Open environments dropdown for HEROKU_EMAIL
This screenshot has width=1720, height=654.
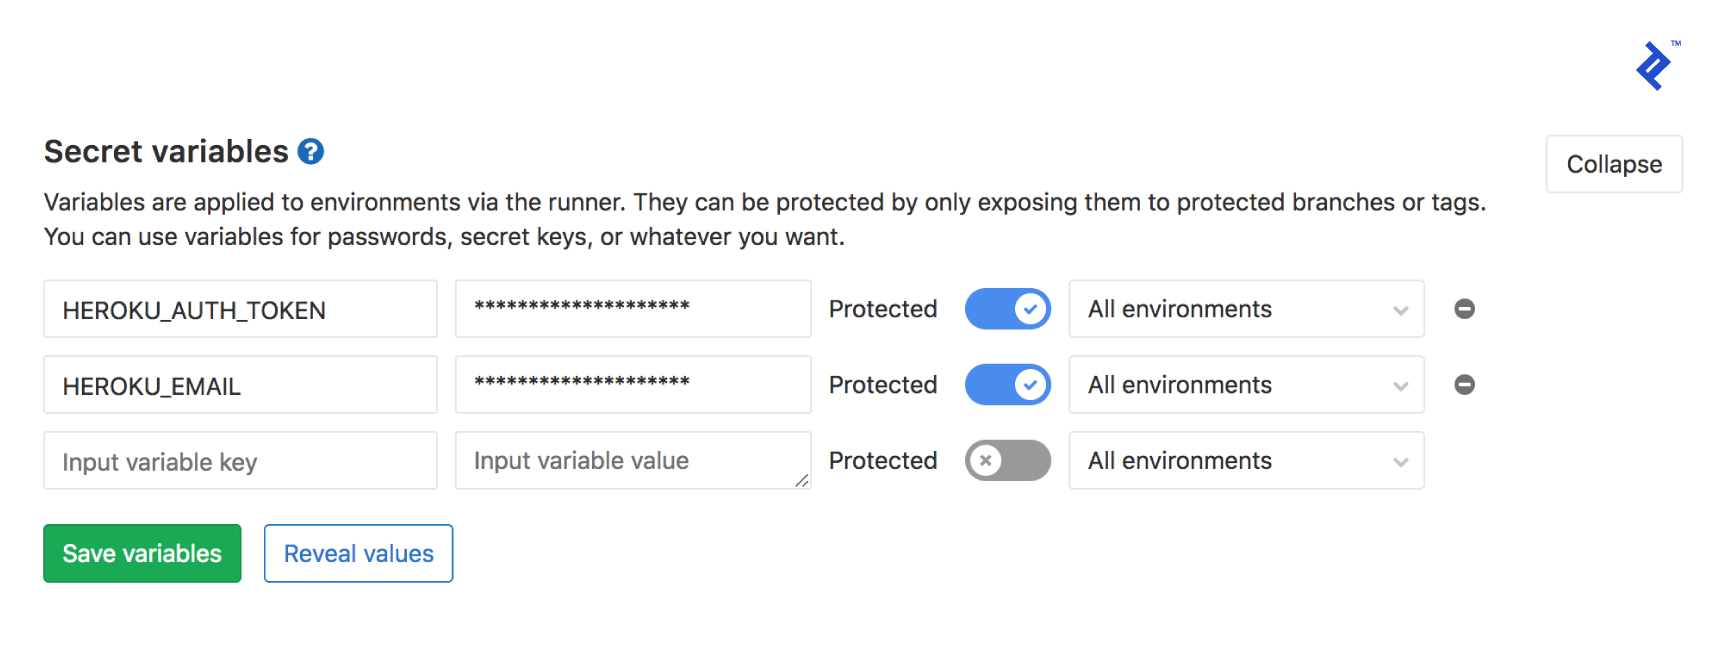click(1245, 384)
